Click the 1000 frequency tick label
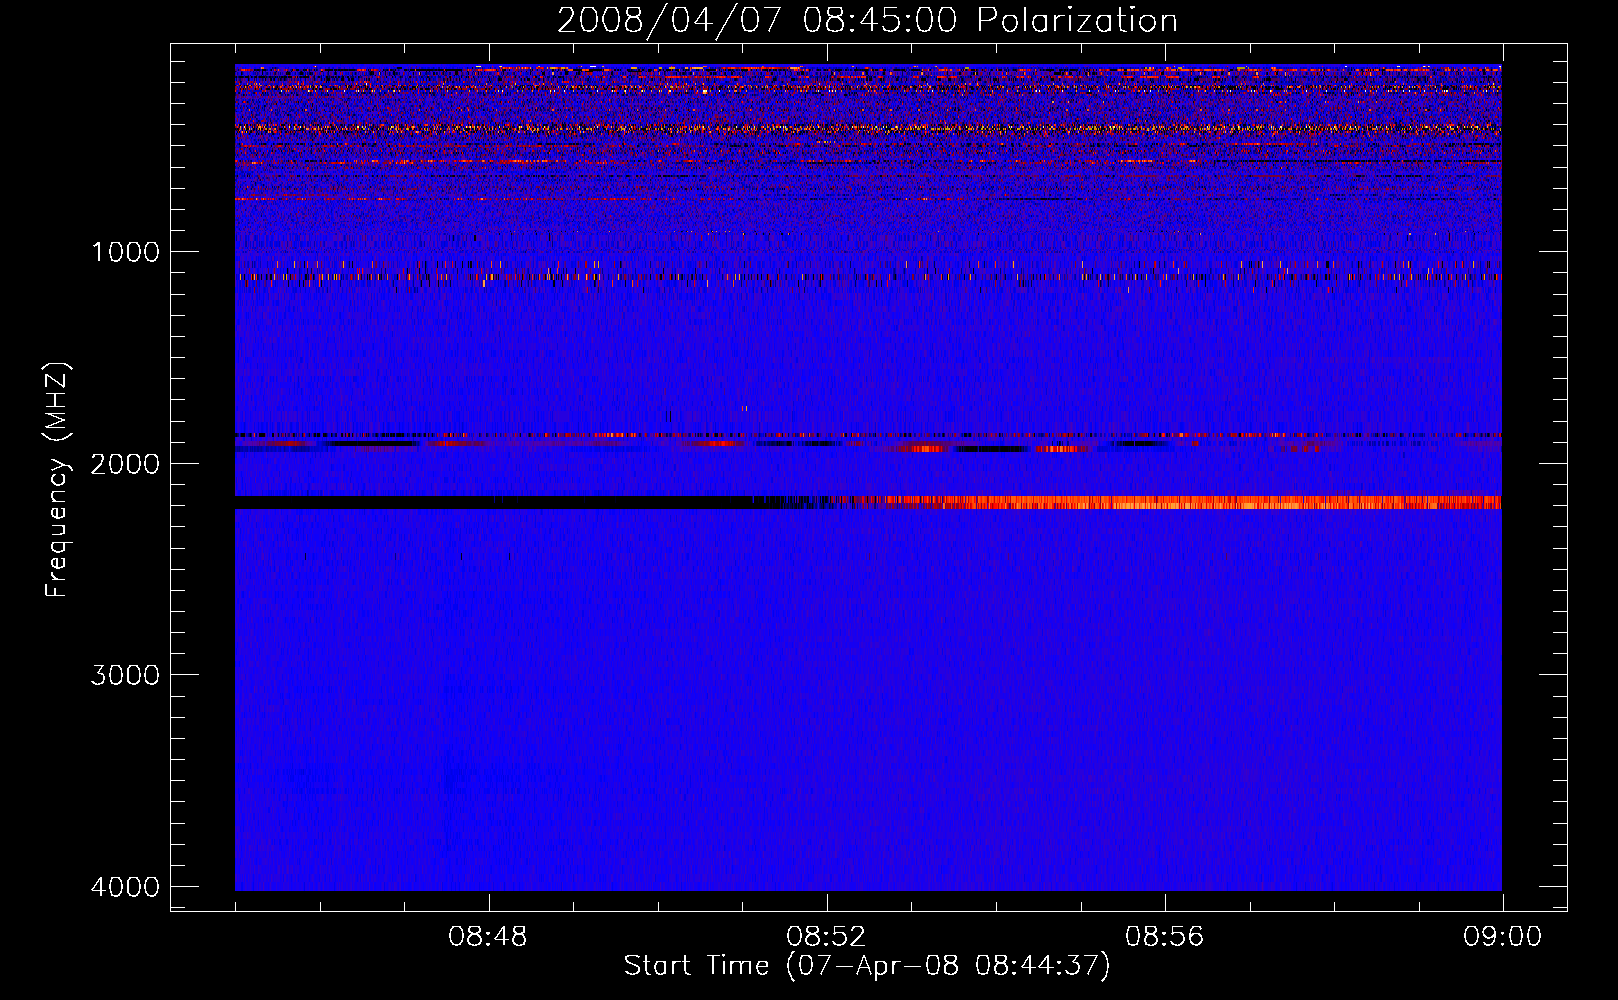This screenshot has height=1000, width=1618. (x=125, y=251)
